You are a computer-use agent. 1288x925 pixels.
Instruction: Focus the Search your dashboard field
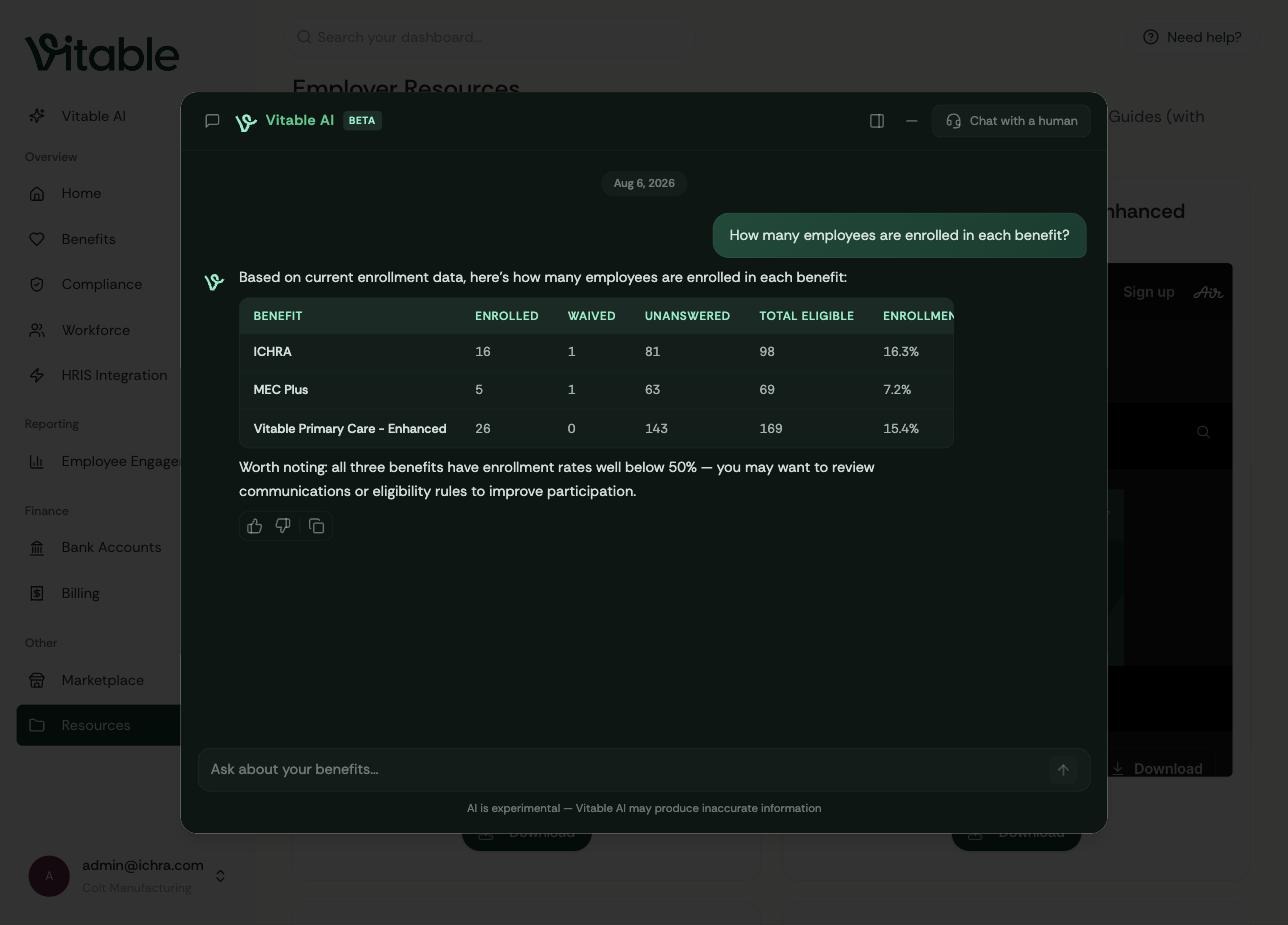490,37
